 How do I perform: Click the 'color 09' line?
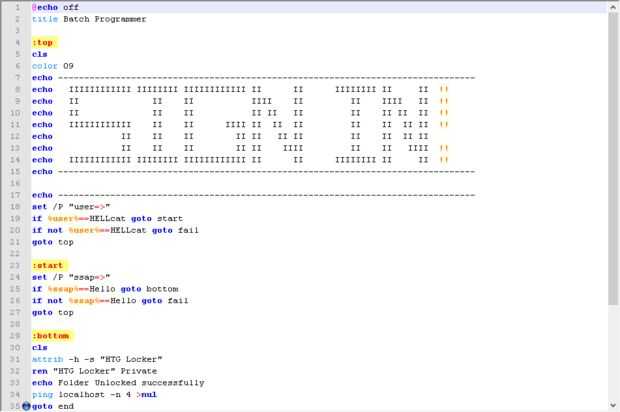tap(53, 66)
